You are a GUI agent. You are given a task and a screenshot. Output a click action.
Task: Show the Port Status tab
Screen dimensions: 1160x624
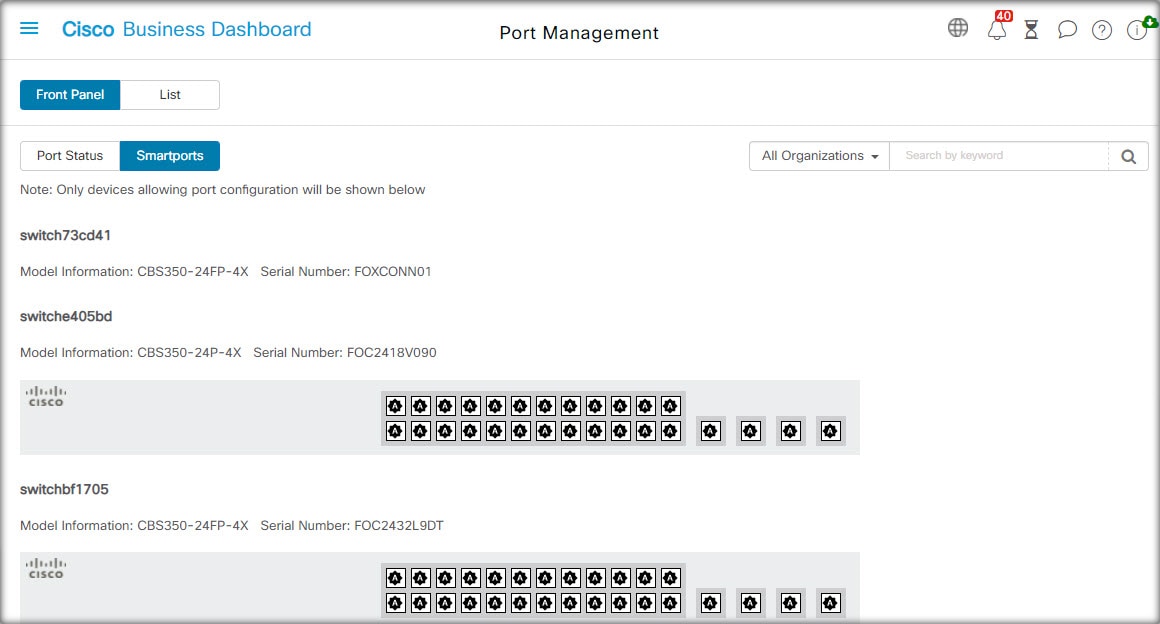(70, 155)
